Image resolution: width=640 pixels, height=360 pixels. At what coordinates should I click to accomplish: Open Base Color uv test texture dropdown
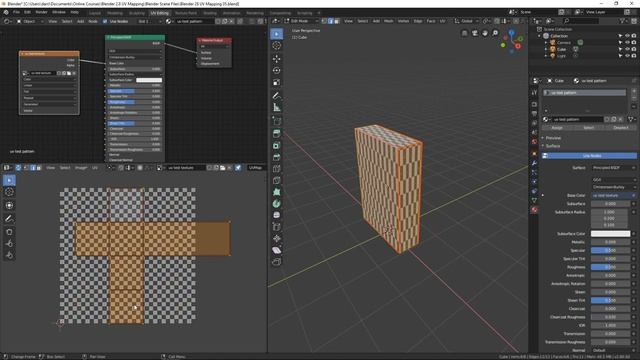click(613, 196)
